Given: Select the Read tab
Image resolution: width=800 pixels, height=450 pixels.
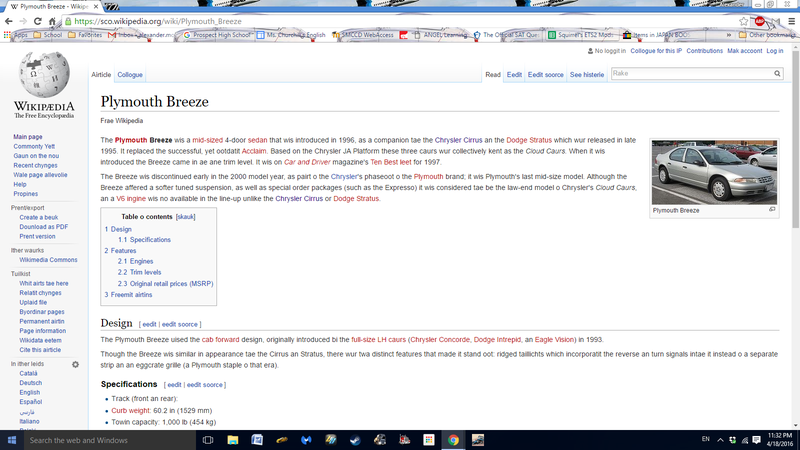Looking at the screenshot, I should tap(493, 74).
